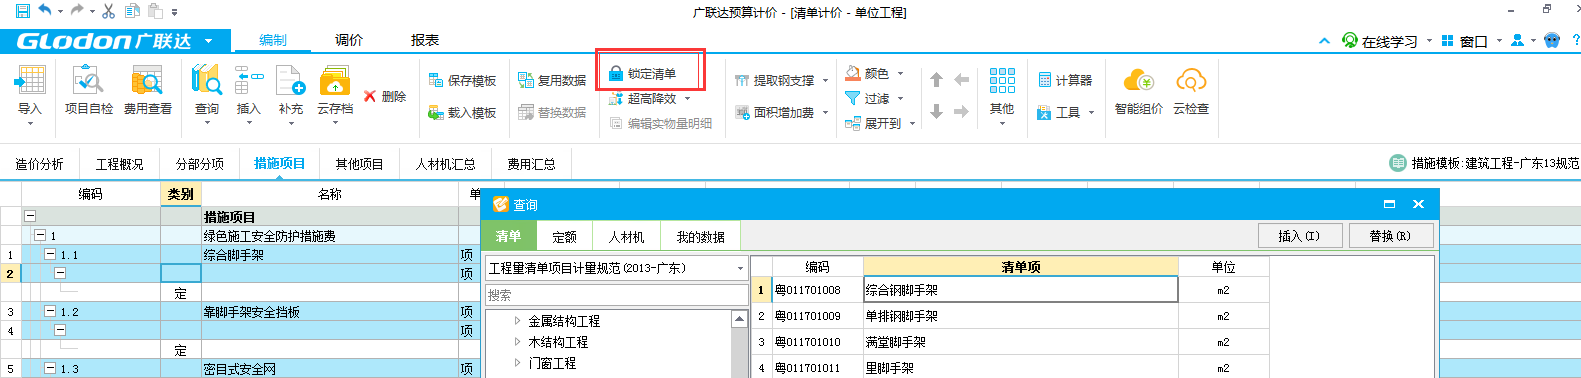Click 在线学习 online learning link

pyautogui.click(x=1381, y=41)
